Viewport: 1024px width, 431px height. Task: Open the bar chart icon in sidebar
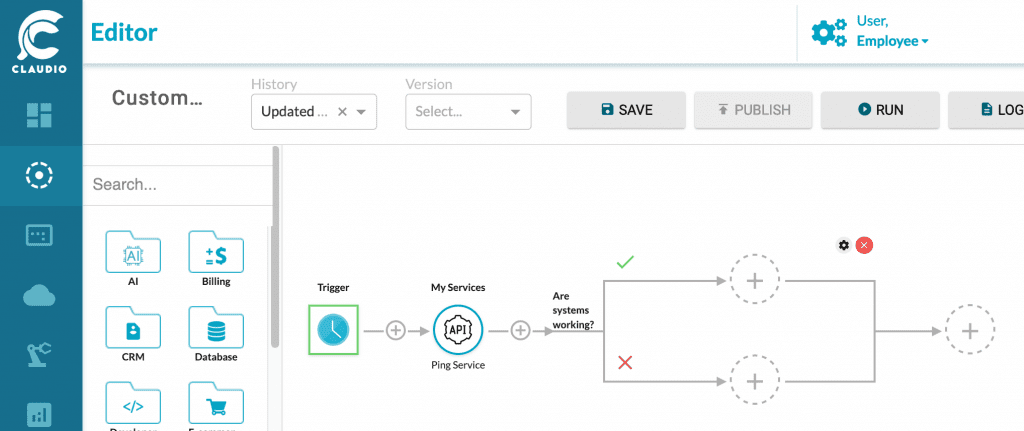[39, 415]
